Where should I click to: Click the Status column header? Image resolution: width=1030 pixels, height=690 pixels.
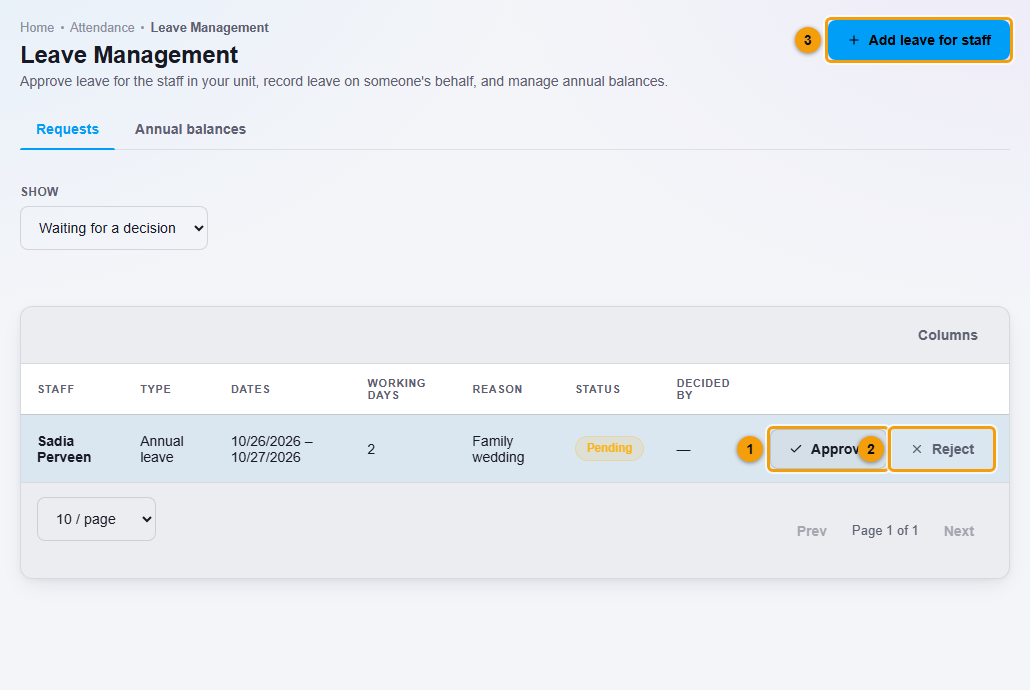598,389
